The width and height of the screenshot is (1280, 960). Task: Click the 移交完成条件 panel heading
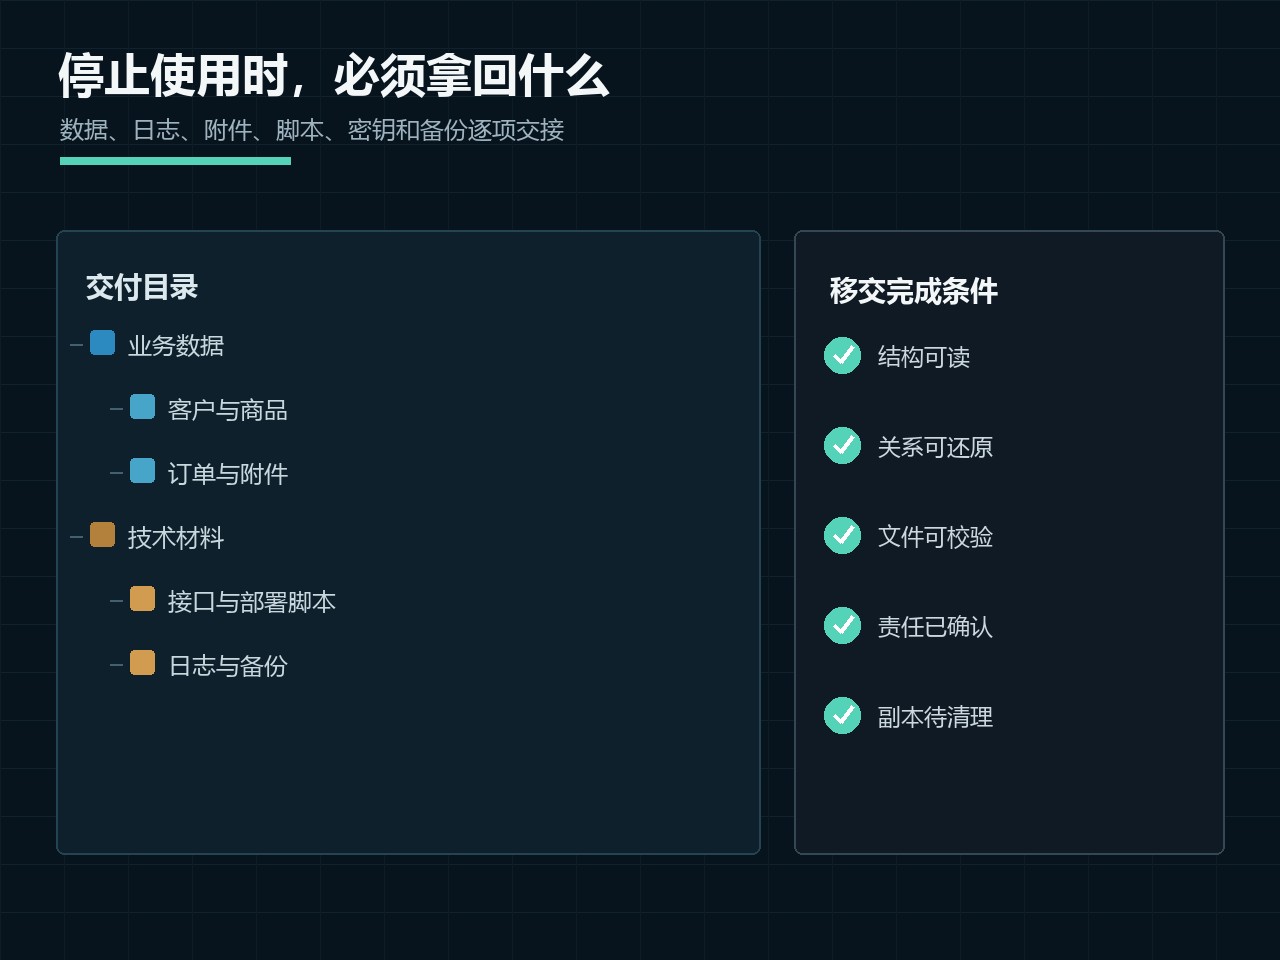914,291
